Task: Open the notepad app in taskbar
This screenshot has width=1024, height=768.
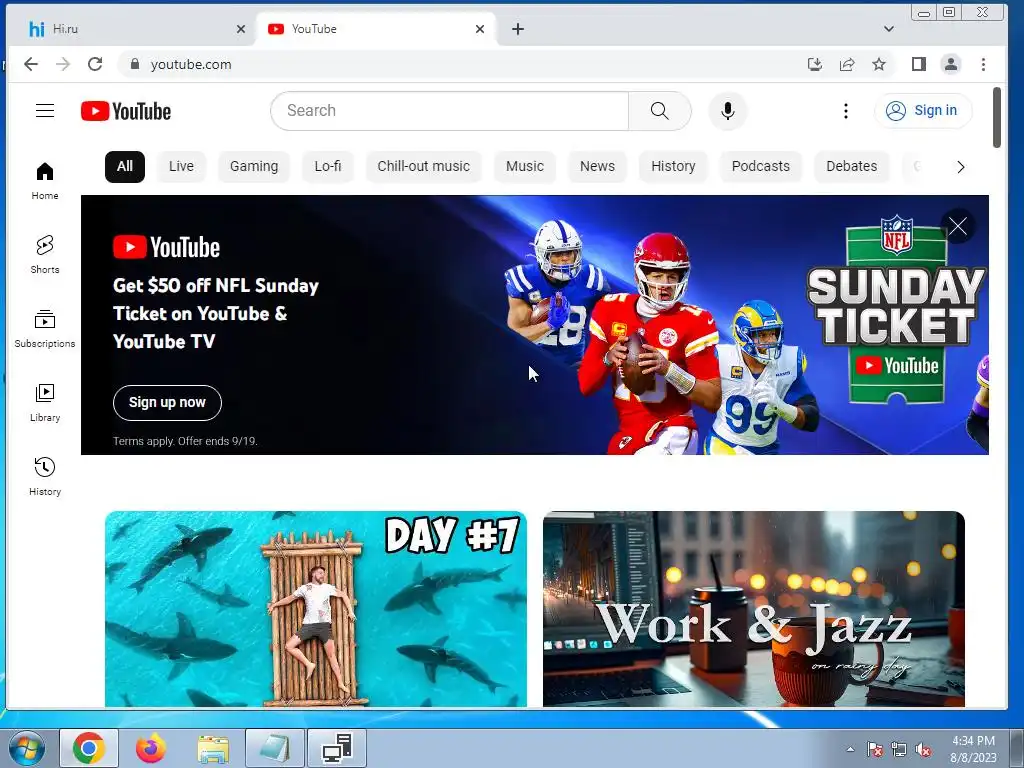Action: coord(275,748)
